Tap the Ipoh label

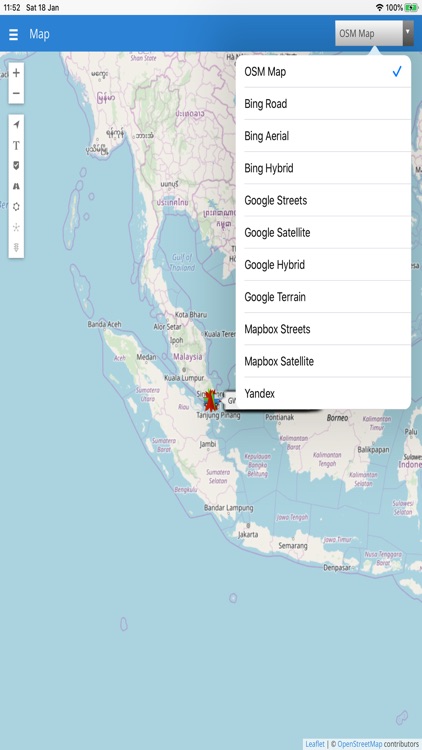coord(177,340)
